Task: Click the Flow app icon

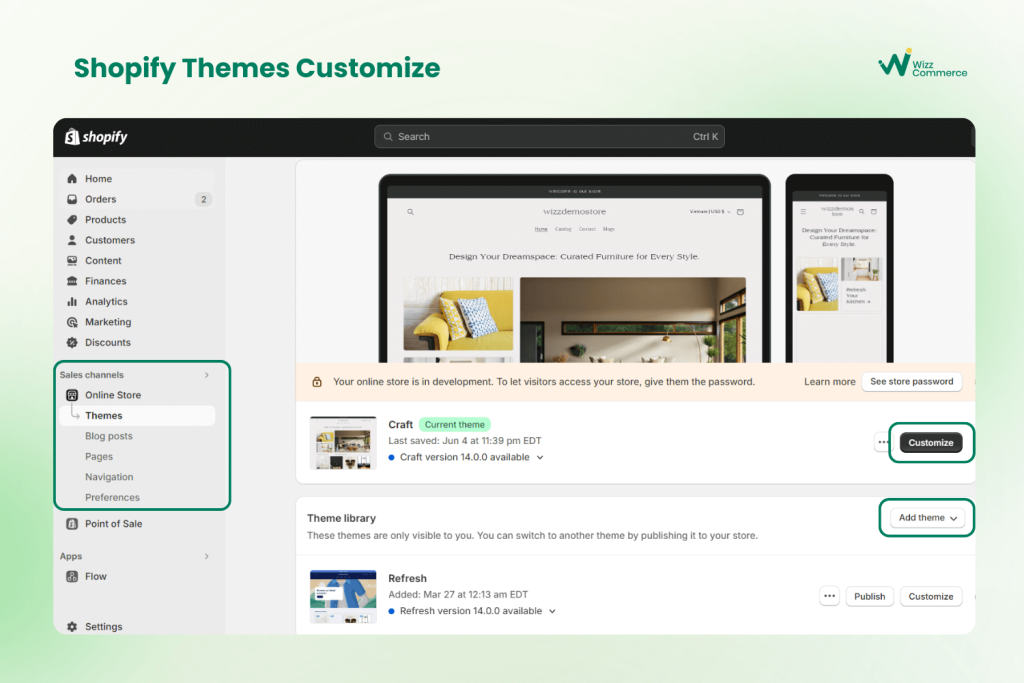Action: tap(72, 577)
